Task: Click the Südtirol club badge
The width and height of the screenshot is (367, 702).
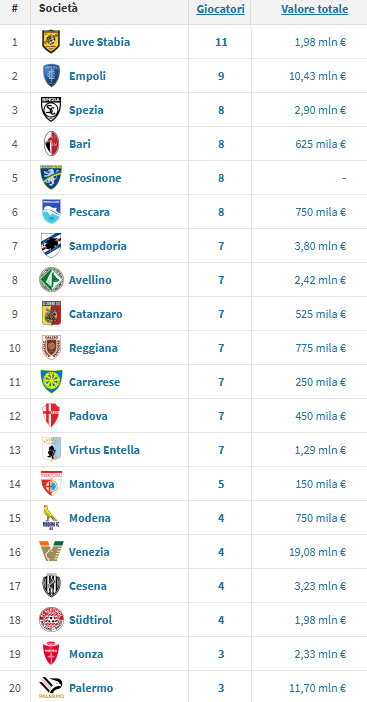Action: (51, 620)
